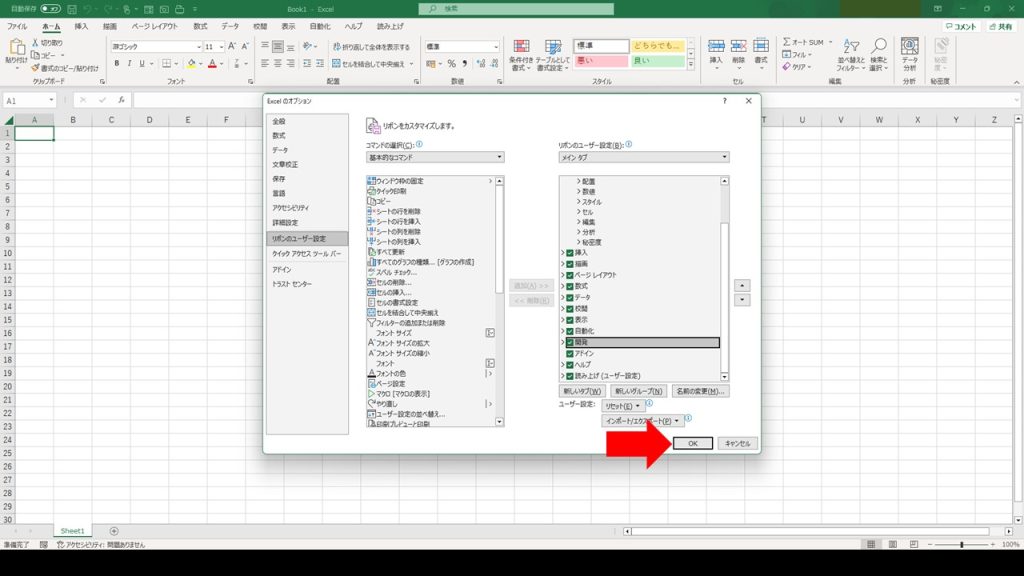Click the AutoSum (オート SUM) sigma icon
Viewport: 1024px width, 576px height.
click(787, 43)
